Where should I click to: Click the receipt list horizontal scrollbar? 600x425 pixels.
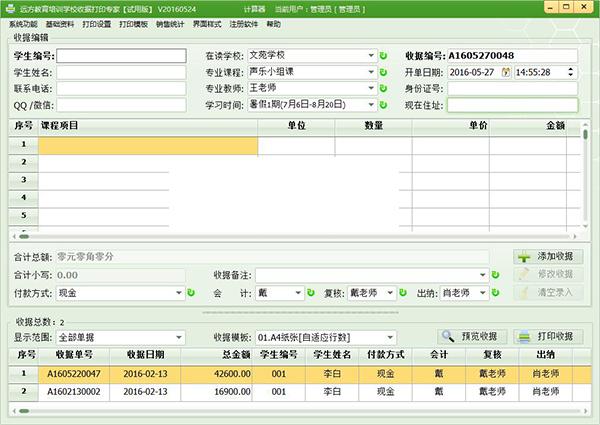pyautogui.click(x=300, y=411)
